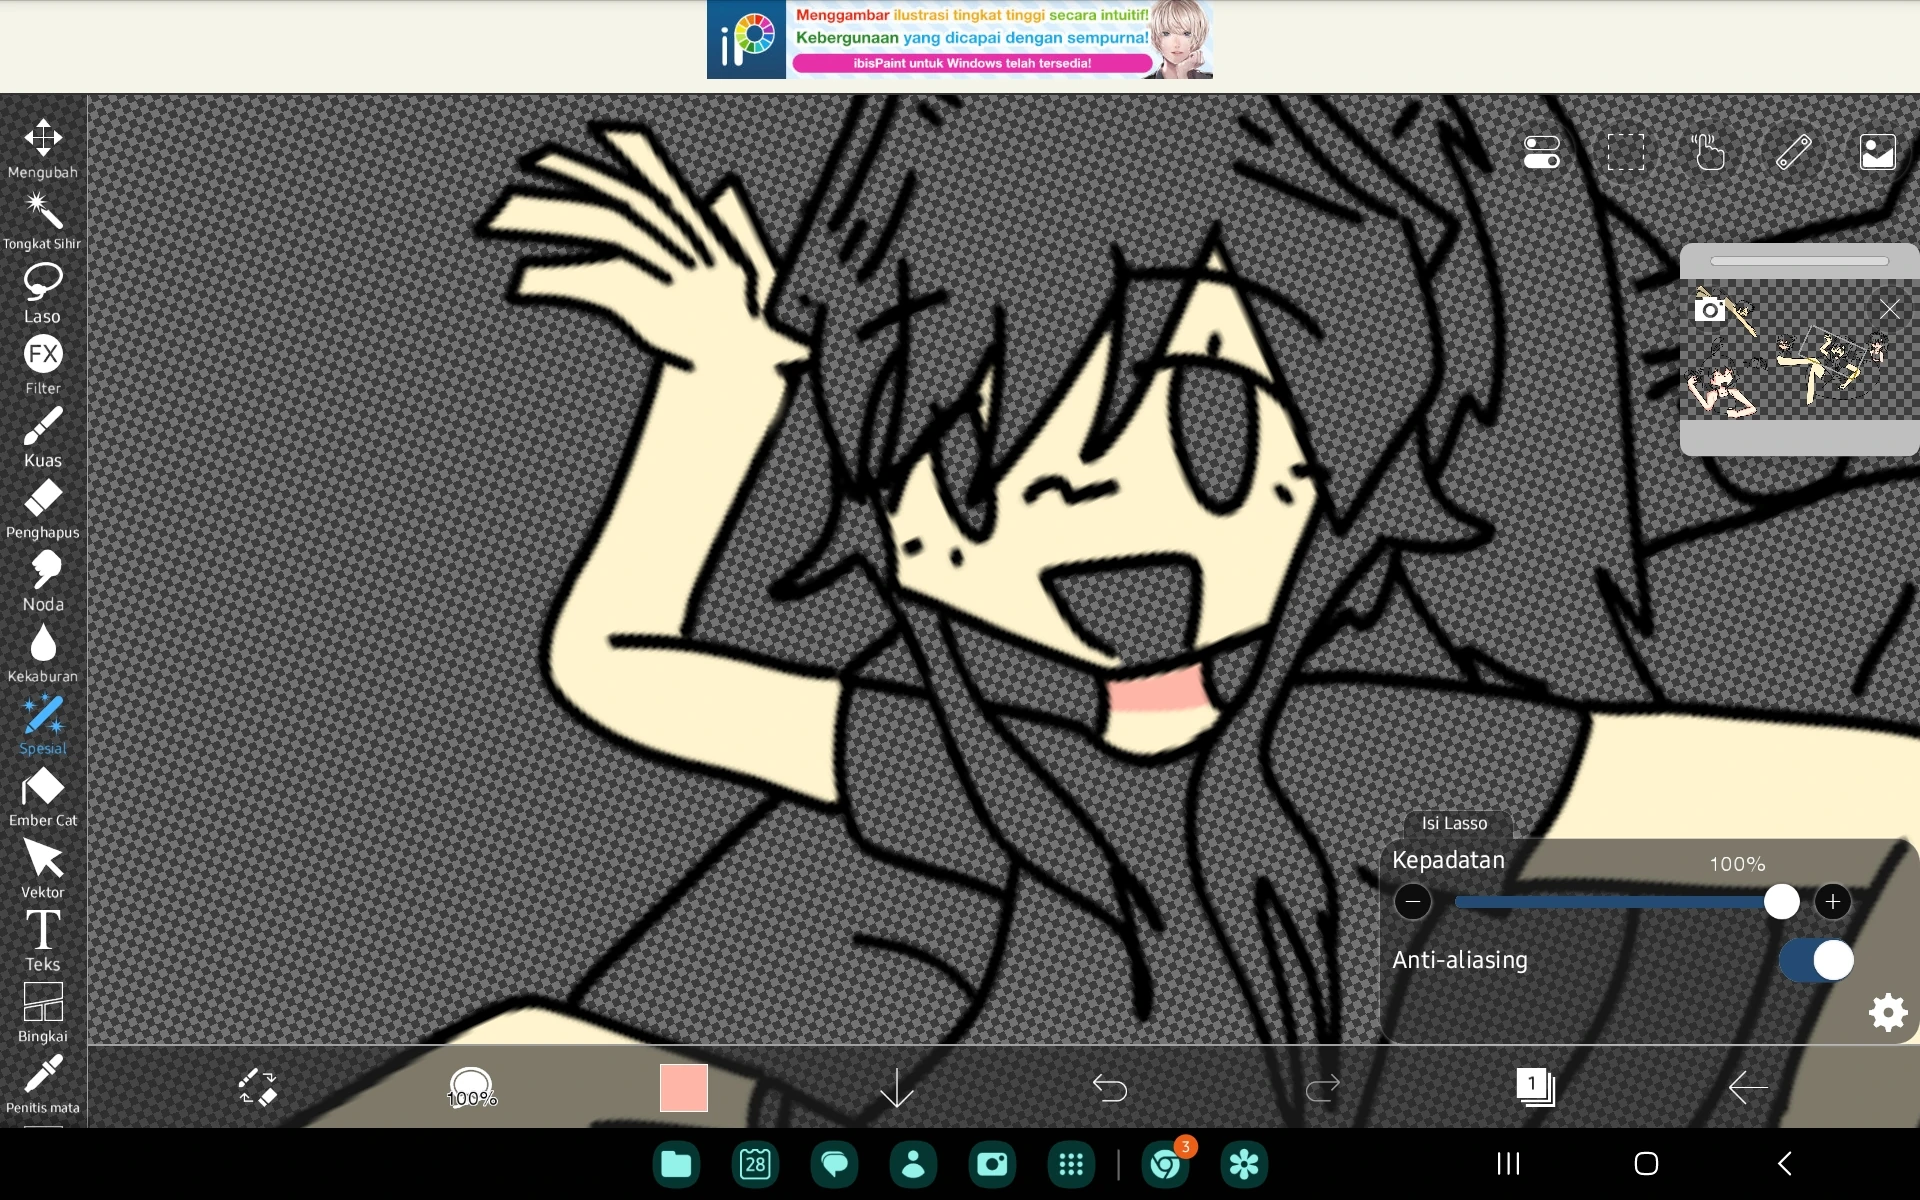The width and height of the screenshot is (1920, 1200).
Task: Open the camera icon in the navigator panel
Action: (1710, 309)
